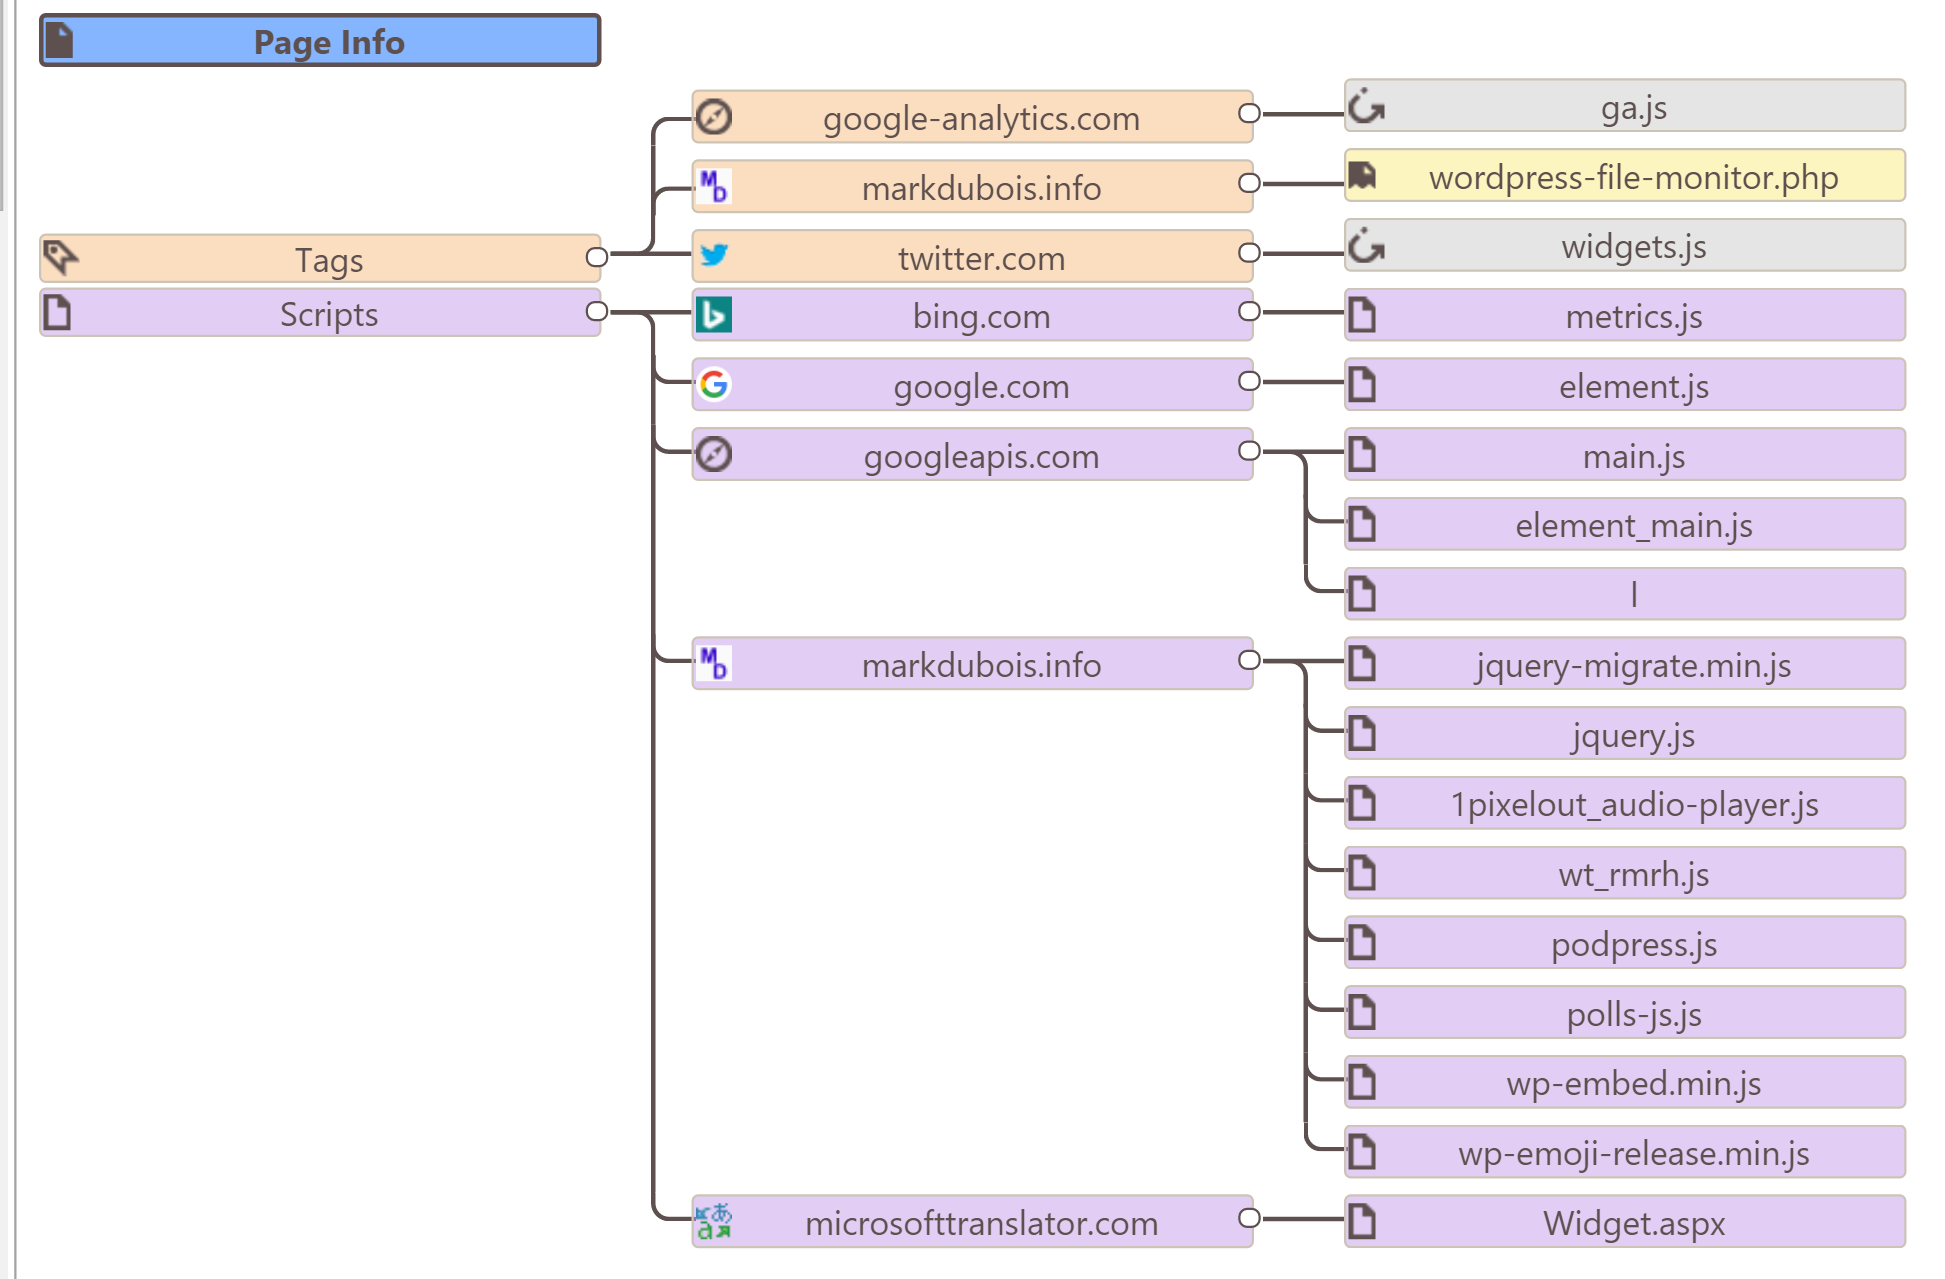Viewport: 1945px width, 1279px height.
Task: Open the widgets.js leaf node
Action: pos(1625,245)
